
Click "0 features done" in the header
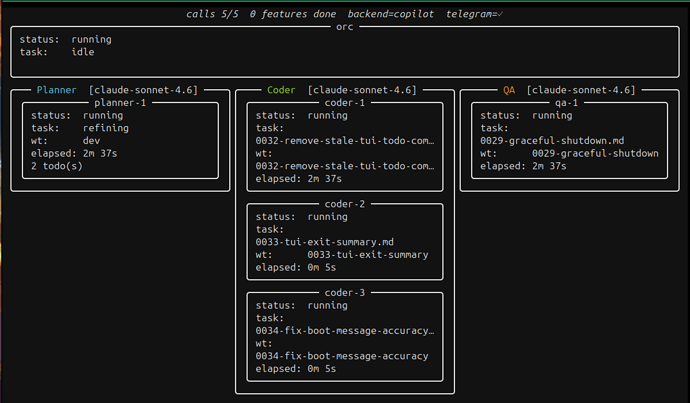point(293,14)
